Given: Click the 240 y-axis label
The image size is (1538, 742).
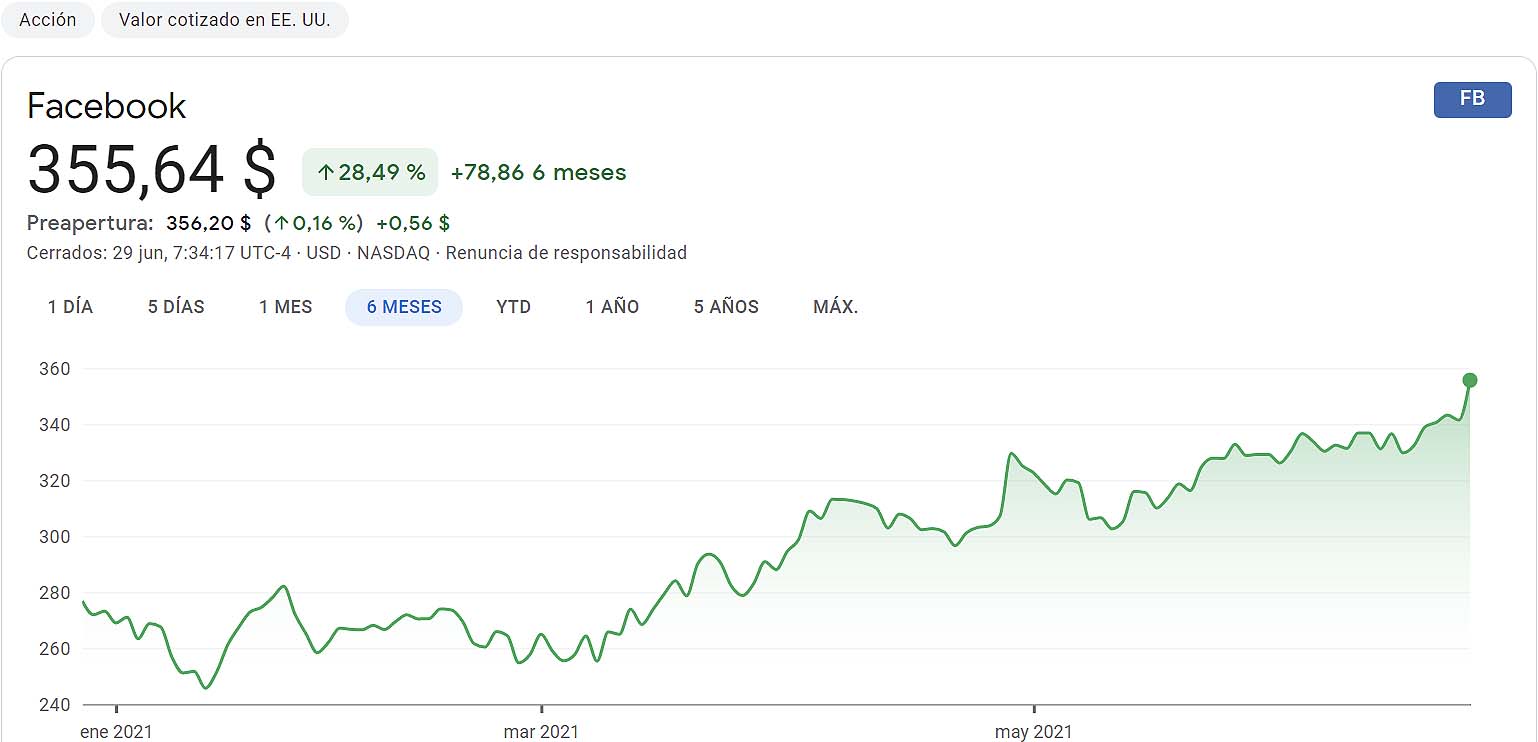Looking at the screenshot, I should [56, 705].
